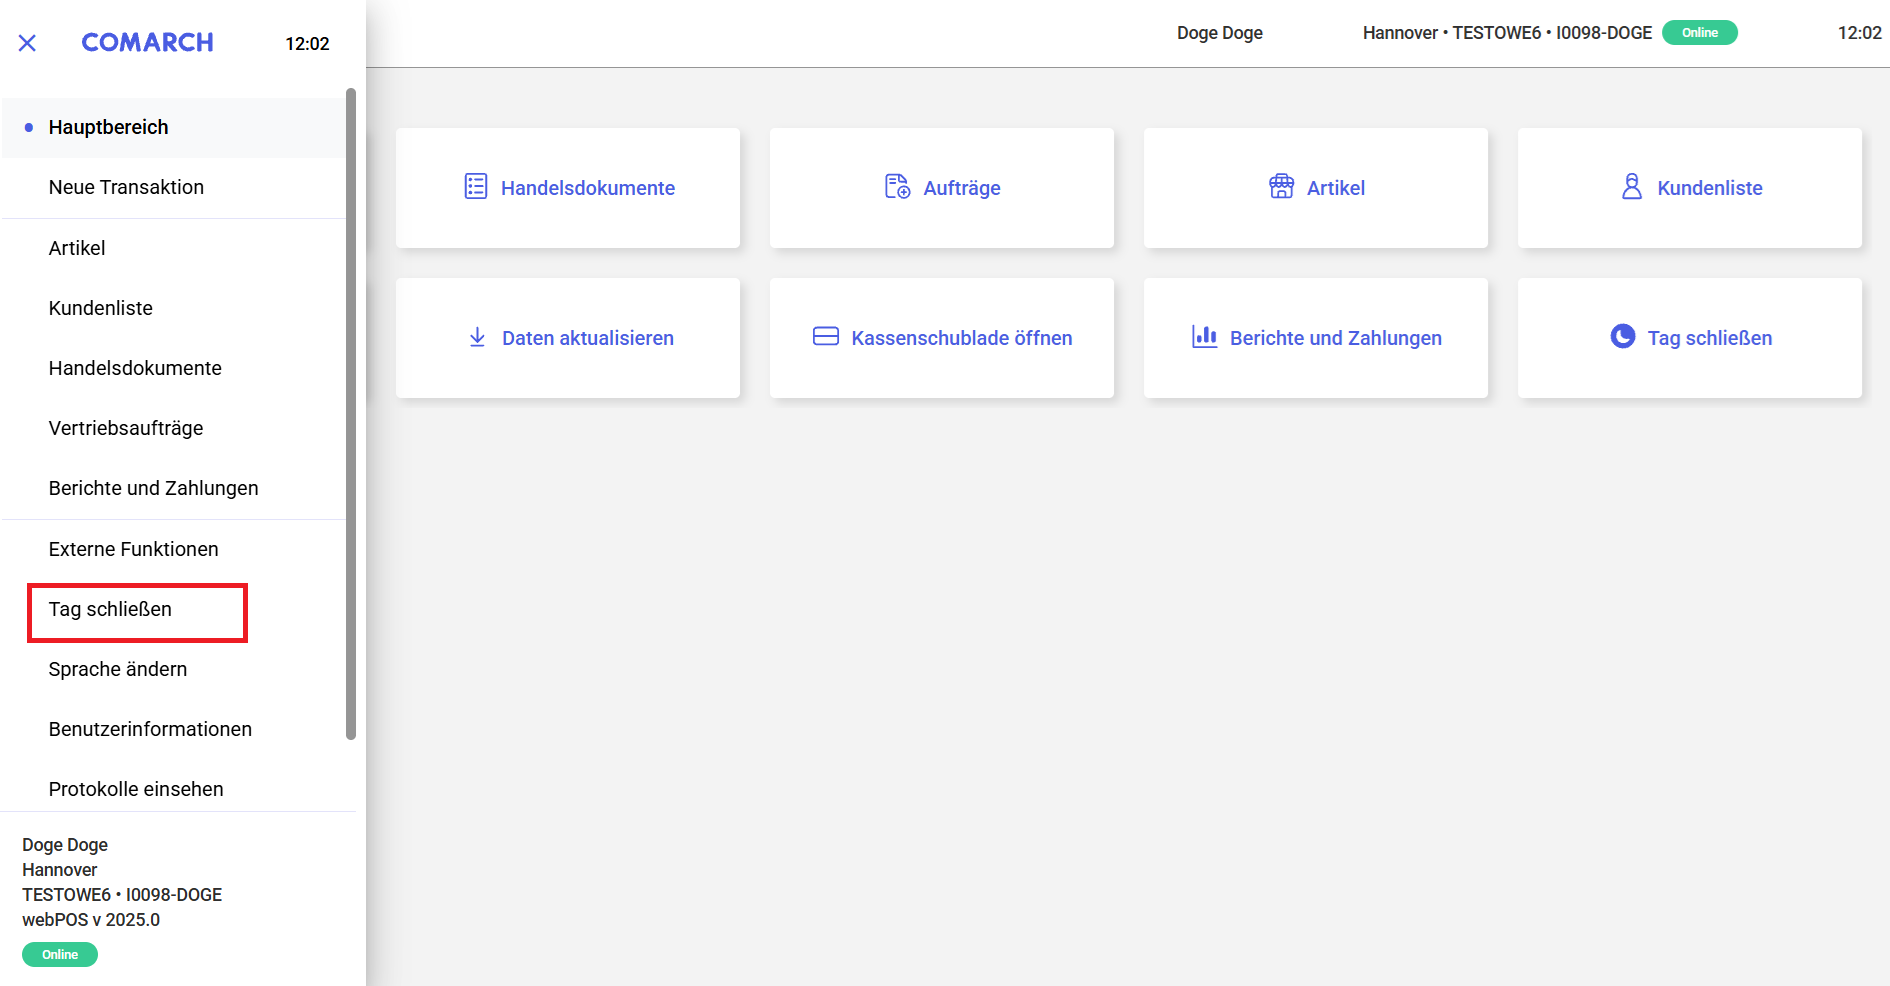
Task: Open Benutzerinformationen menu entry
Action: point(150,730)
